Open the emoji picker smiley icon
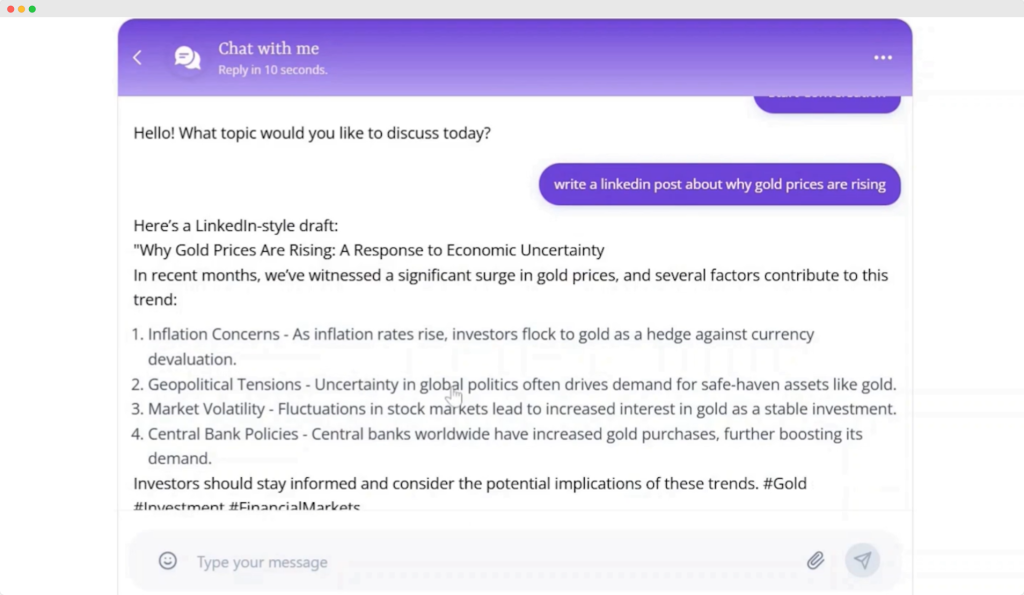Viewport: 1024px width, 595px height. (168, 561)
